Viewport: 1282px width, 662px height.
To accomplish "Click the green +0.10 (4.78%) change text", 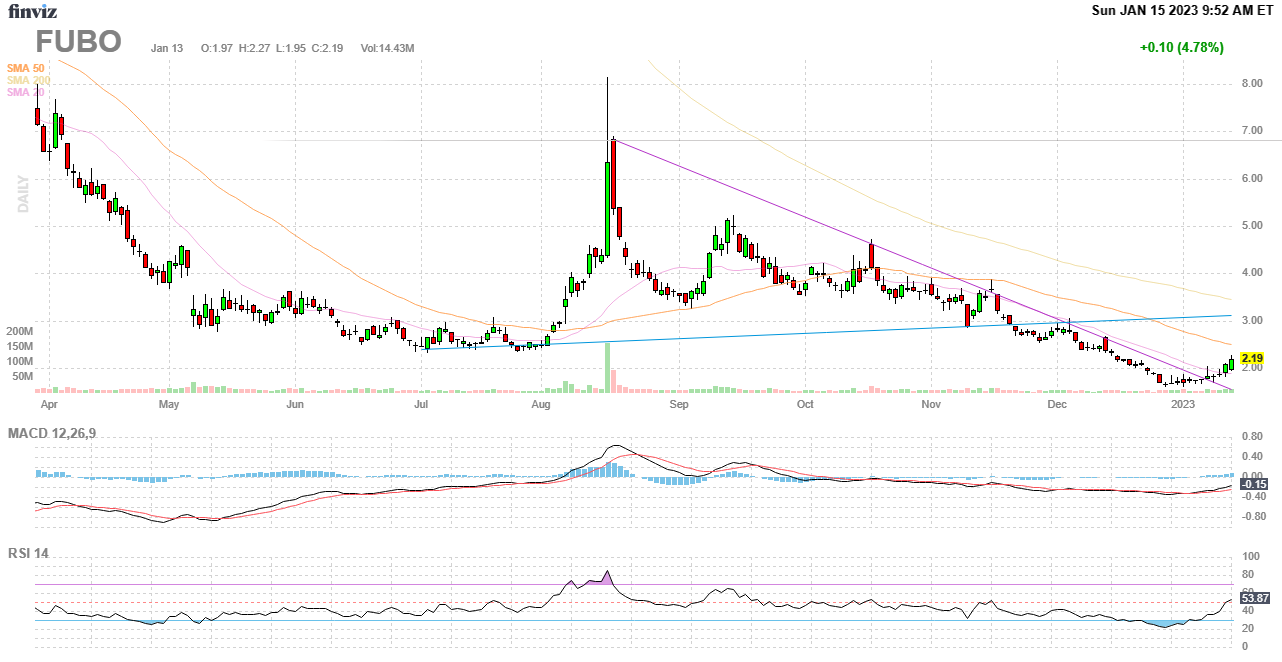I will pyautogui.click(x=1181, y=47).
